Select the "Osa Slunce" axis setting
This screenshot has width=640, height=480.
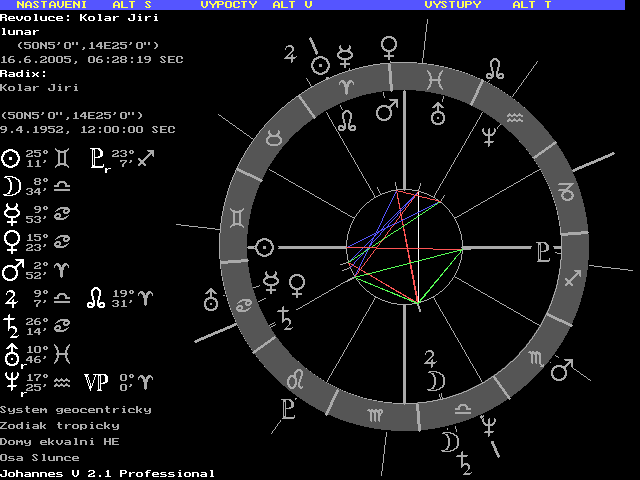pos(40,457)
